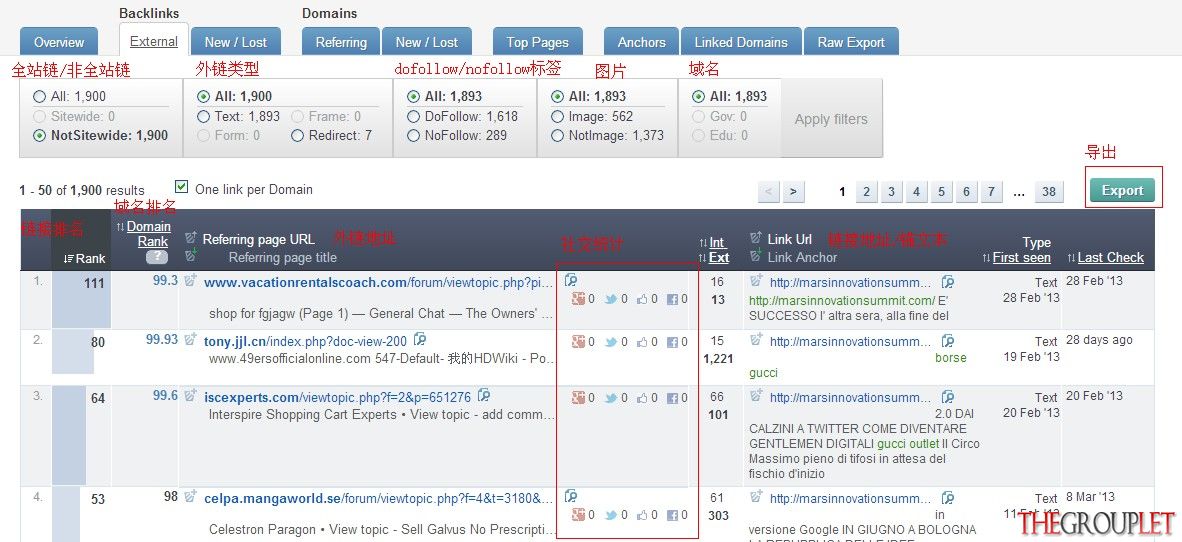Image resolution: width=1182 pixels, height=542 pixels.
Task: Click the magnifier icon after row 1 link URL
Action: point(948,282)
